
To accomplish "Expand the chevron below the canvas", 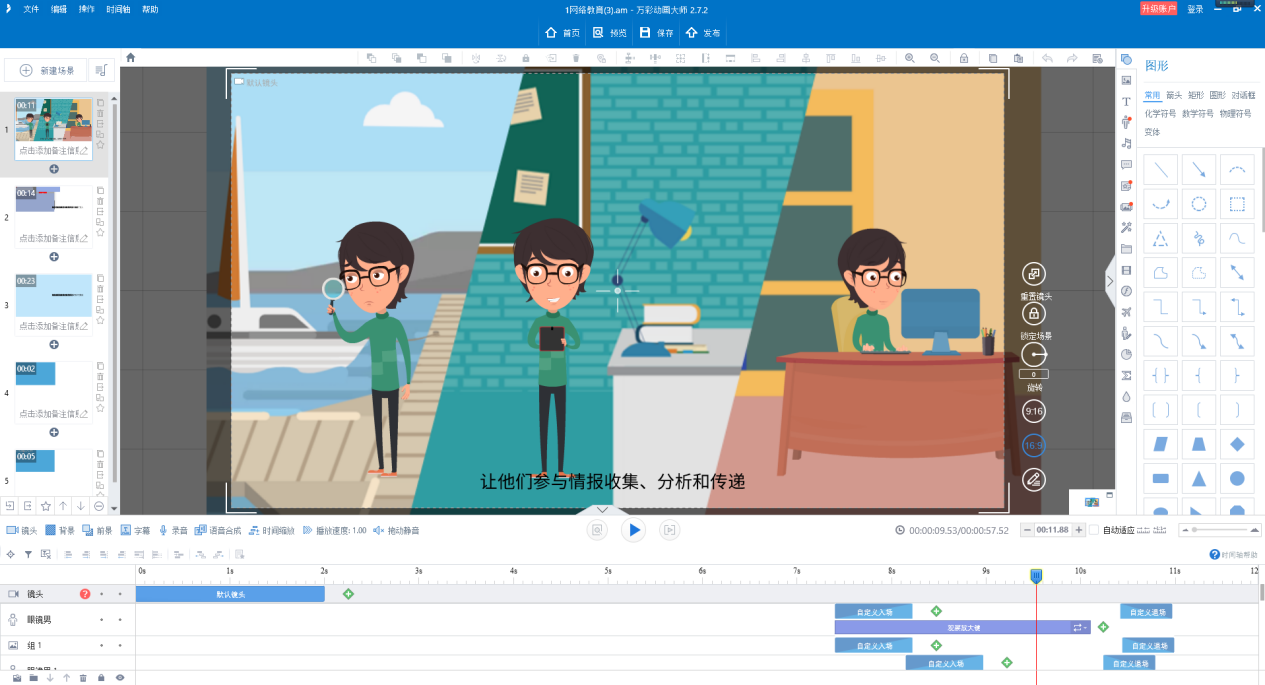I will [601, 510].
